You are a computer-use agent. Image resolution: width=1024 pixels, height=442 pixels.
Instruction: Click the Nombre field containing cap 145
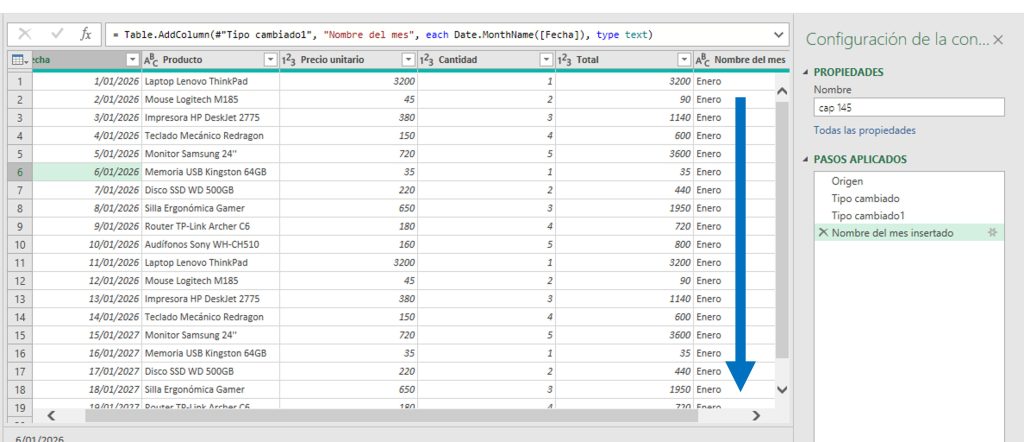909,108
